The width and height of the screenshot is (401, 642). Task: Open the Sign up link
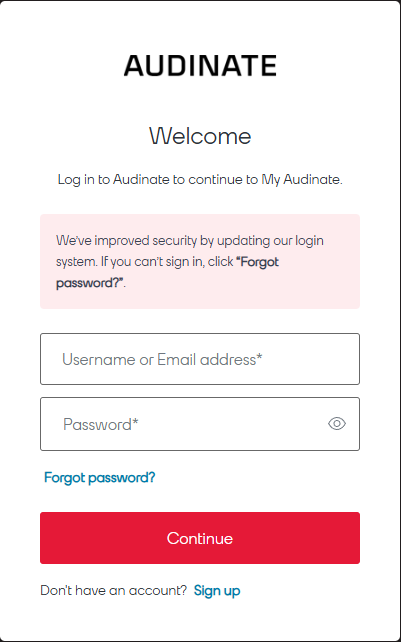pyautogui.click(x=217, y=590)
